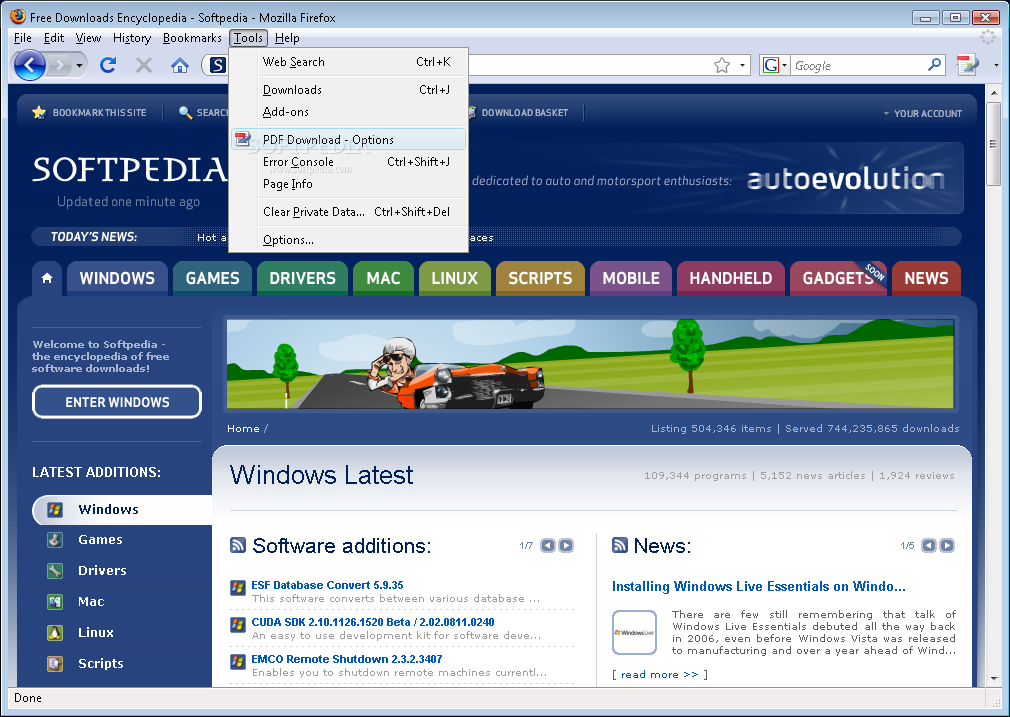Choose Page Info menu entry

pyautogui.click(x=348, y=184)
